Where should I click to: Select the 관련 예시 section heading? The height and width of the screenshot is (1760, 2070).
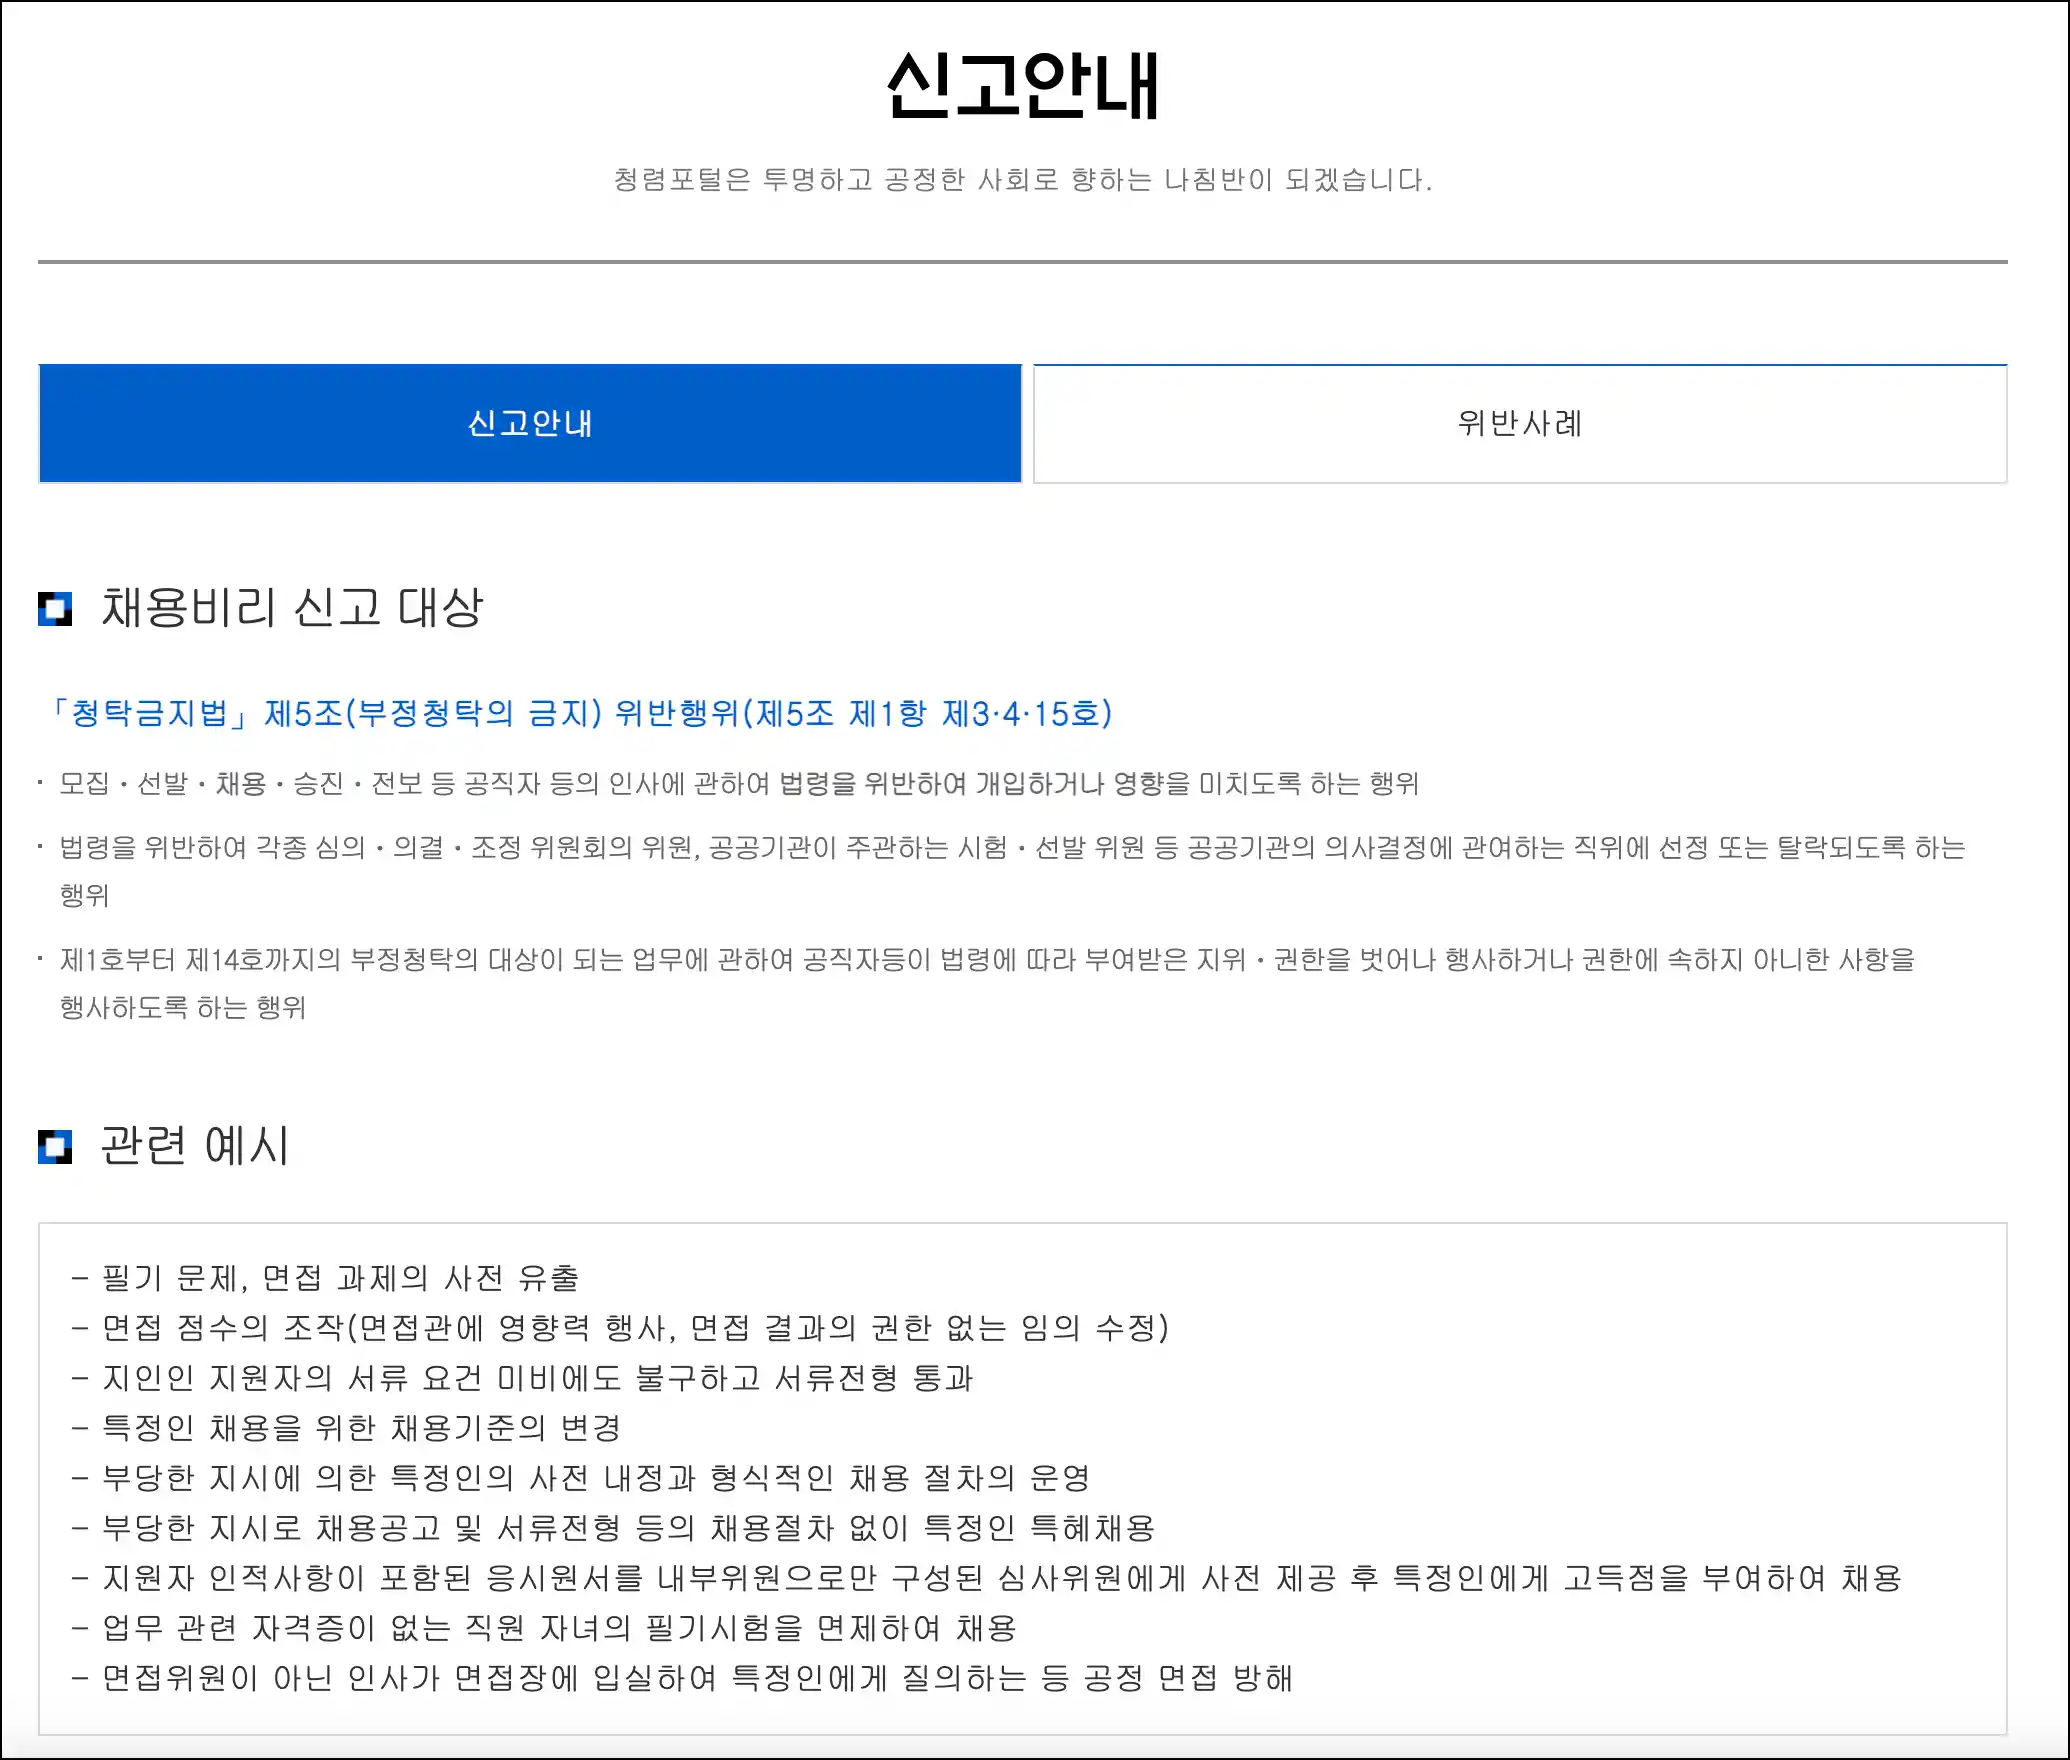[195, 1146]
